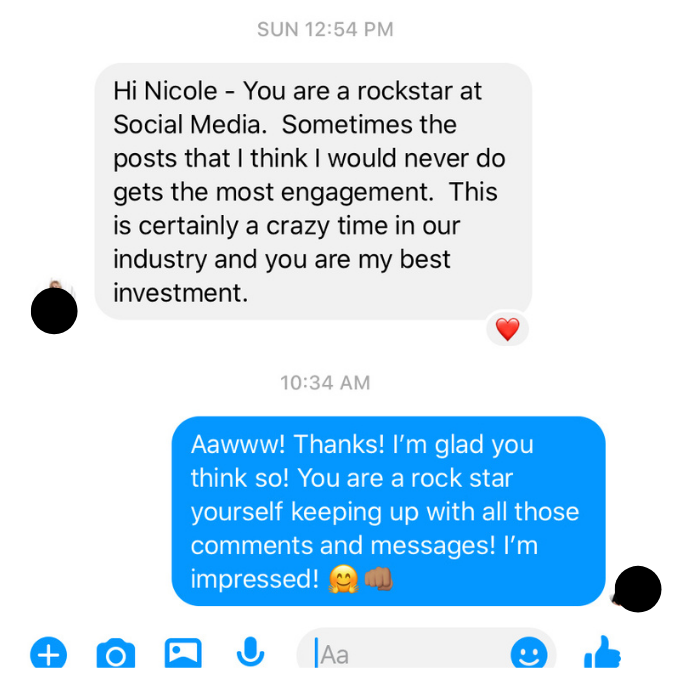Send a thumbs-up like
This screenshot has height=695, width=674.
(x=602, y=652)
